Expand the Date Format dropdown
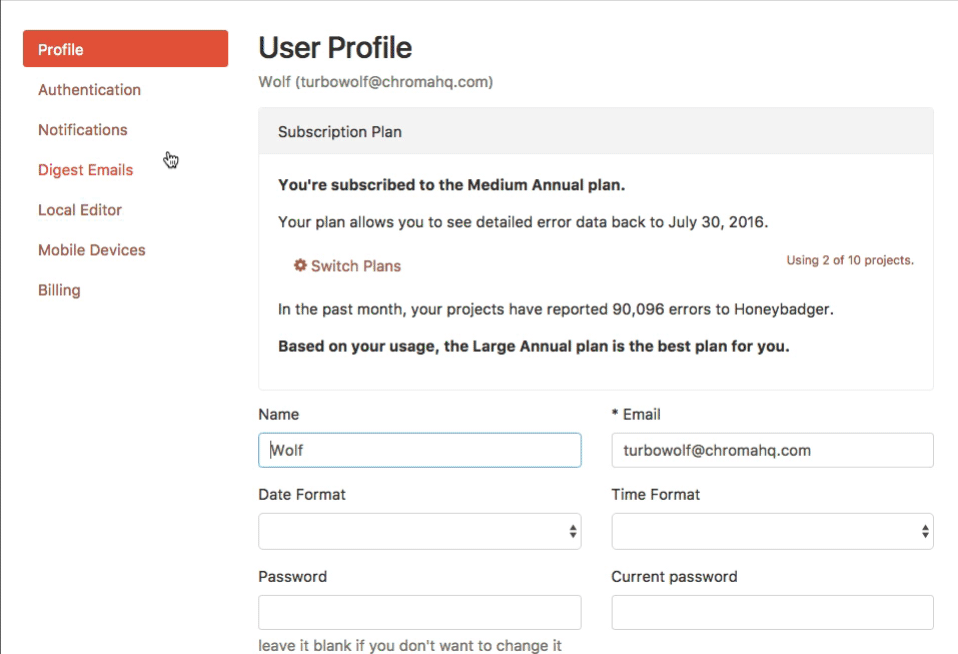The width and height of the screenshot is (958, 654). [419, 532]
